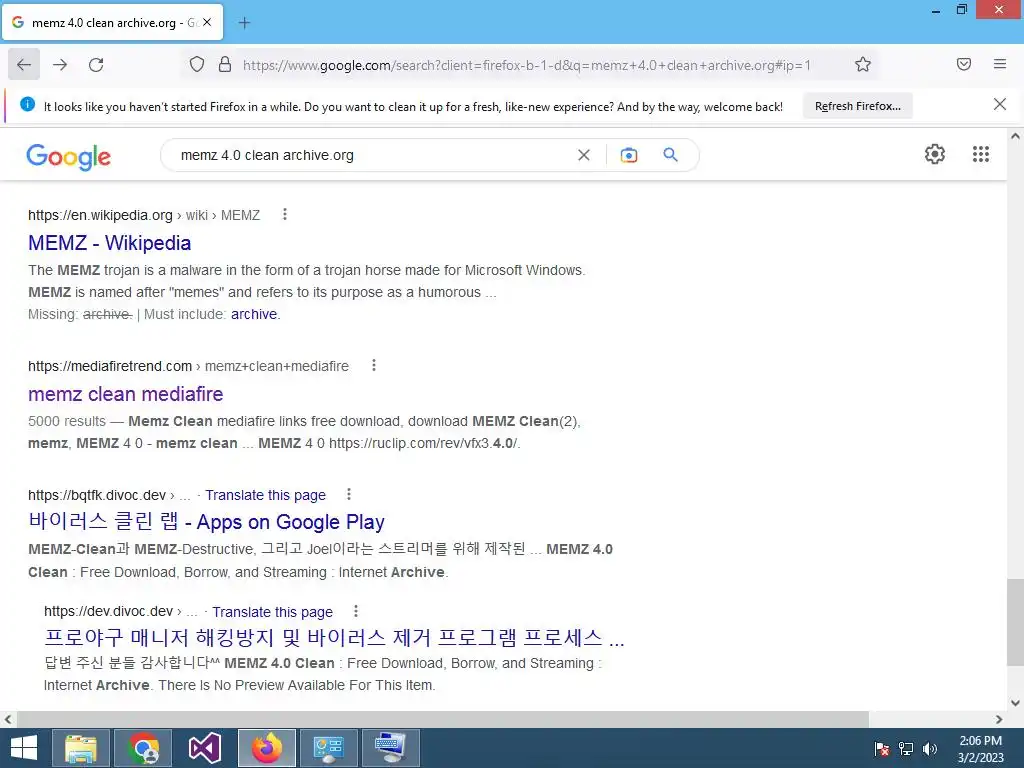The width and height of the screenshot is (1024, 768).
Task: Open network tray icon
Action: click(x=906, y=749)
